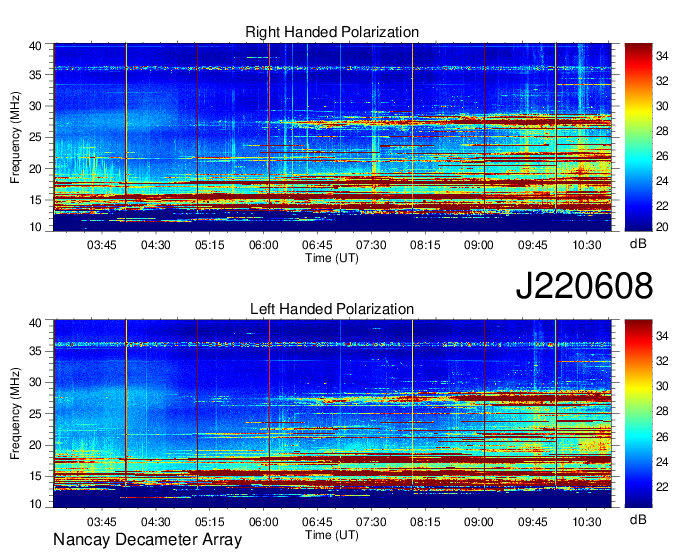Click the 06:45 time tick of the right-handed plot
This screenshot has width=680, height=552.
(x=317, y=245)
